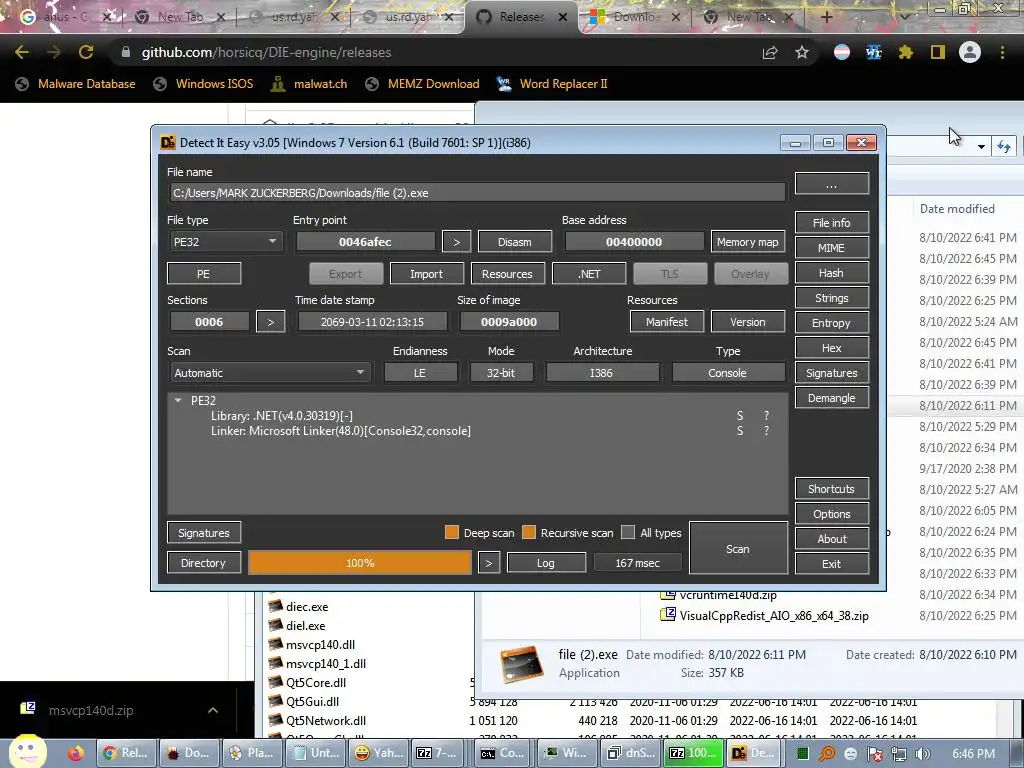Start the Scan with the big button
The width and height of the screenshot is (1024, 768).
click(x=738, y=549)
